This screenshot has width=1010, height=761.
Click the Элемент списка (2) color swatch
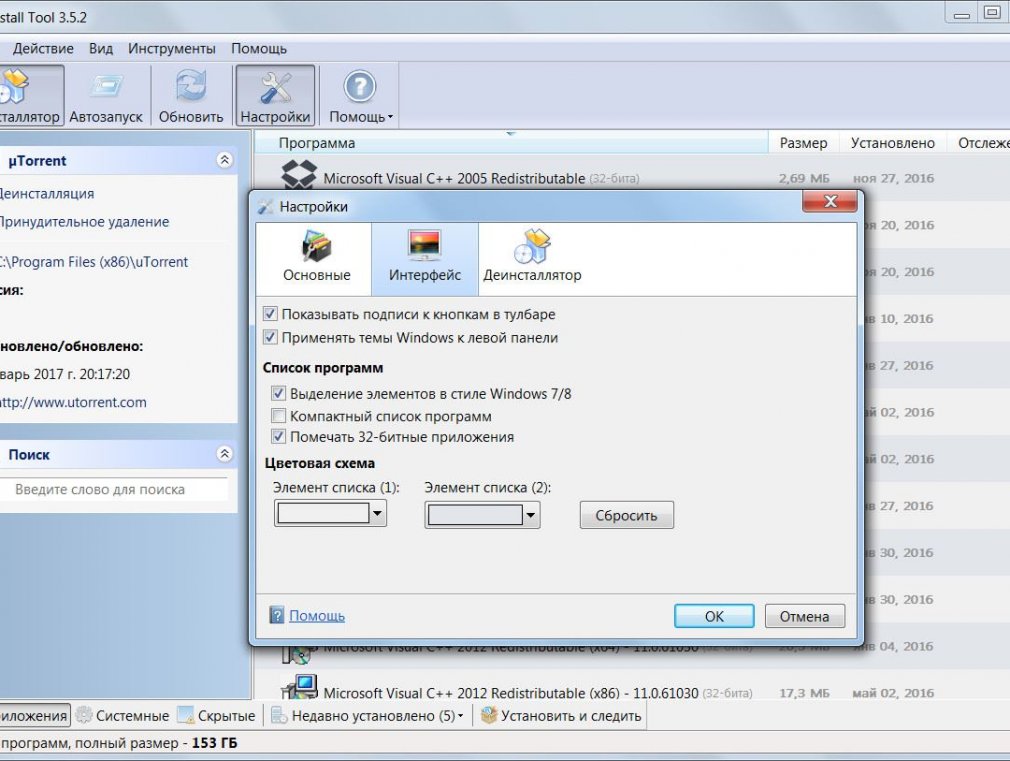click(475, 515)
